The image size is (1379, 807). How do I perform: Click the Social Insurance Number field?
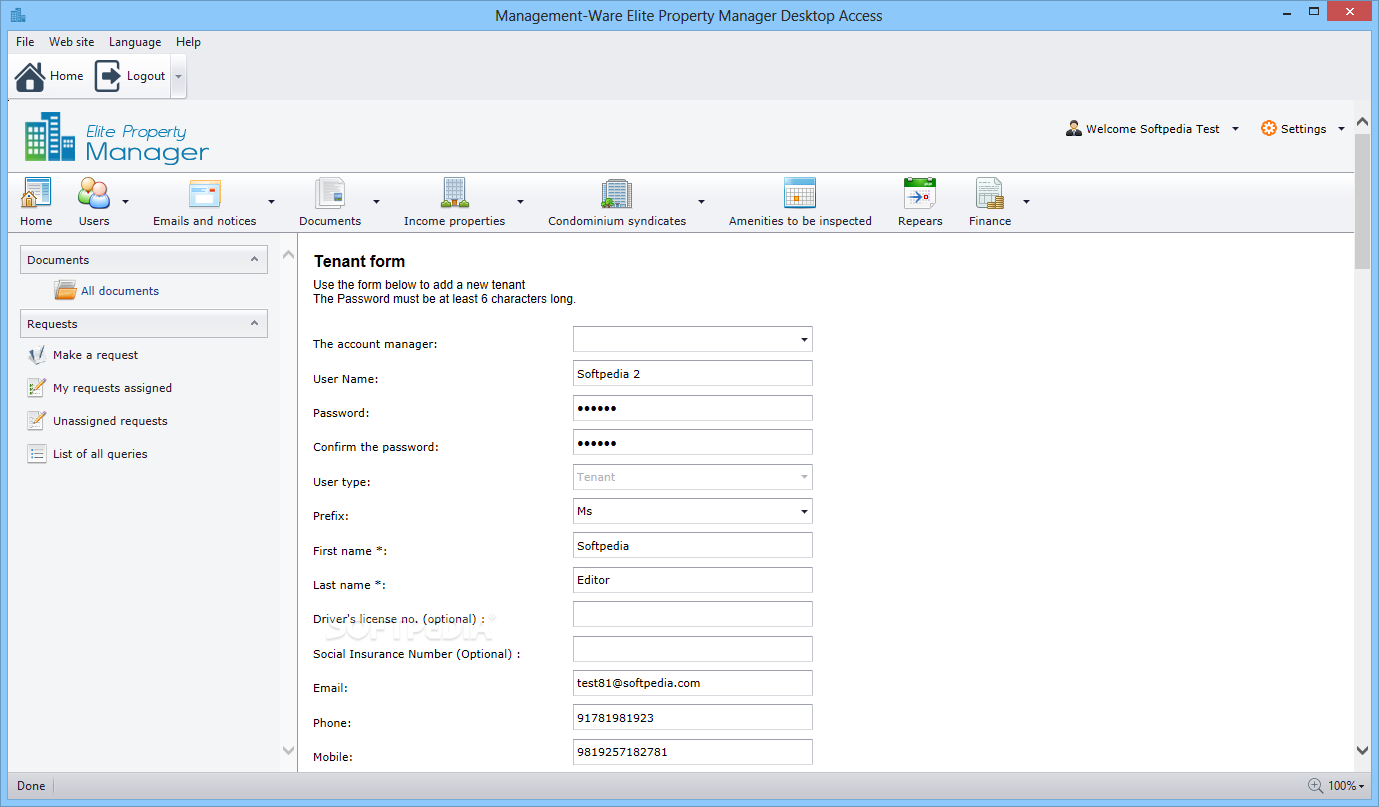point(693,649)
